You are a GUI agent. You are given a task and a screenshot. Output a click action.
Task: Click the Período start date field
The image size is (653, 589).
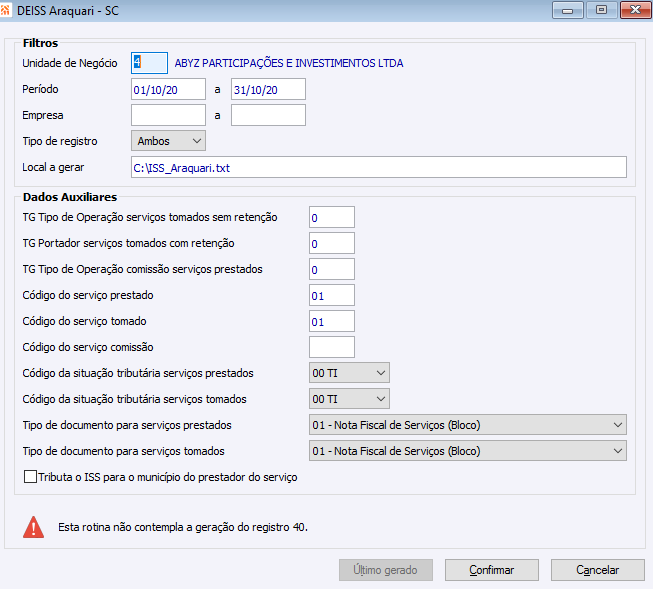tap(168, 89)
